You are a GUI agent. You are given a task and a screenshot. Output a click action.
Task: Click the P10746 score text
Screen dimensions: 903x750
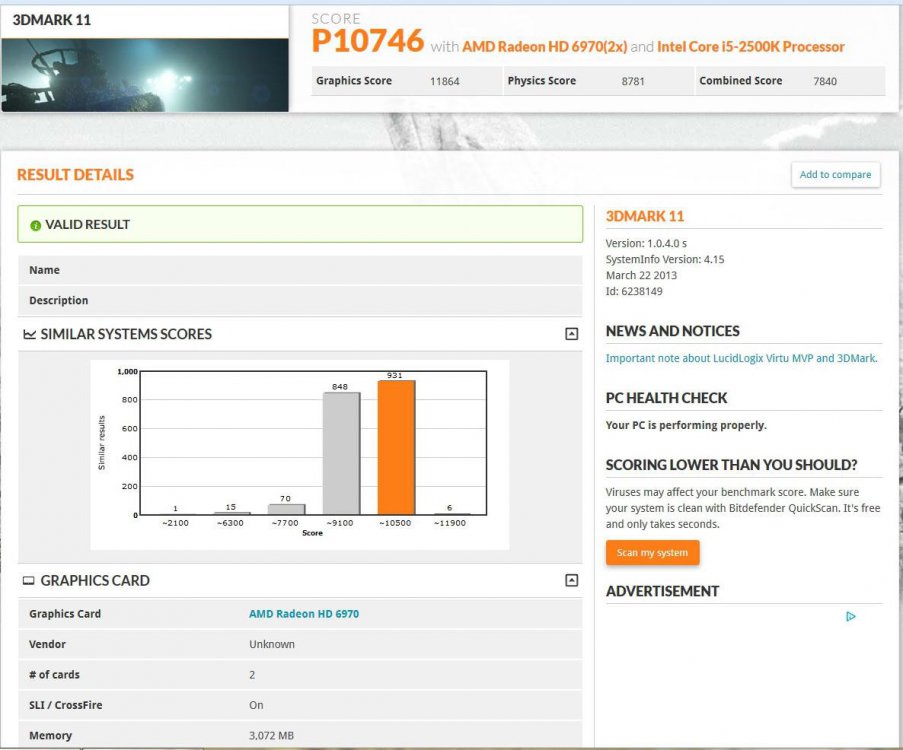point(367,41)
